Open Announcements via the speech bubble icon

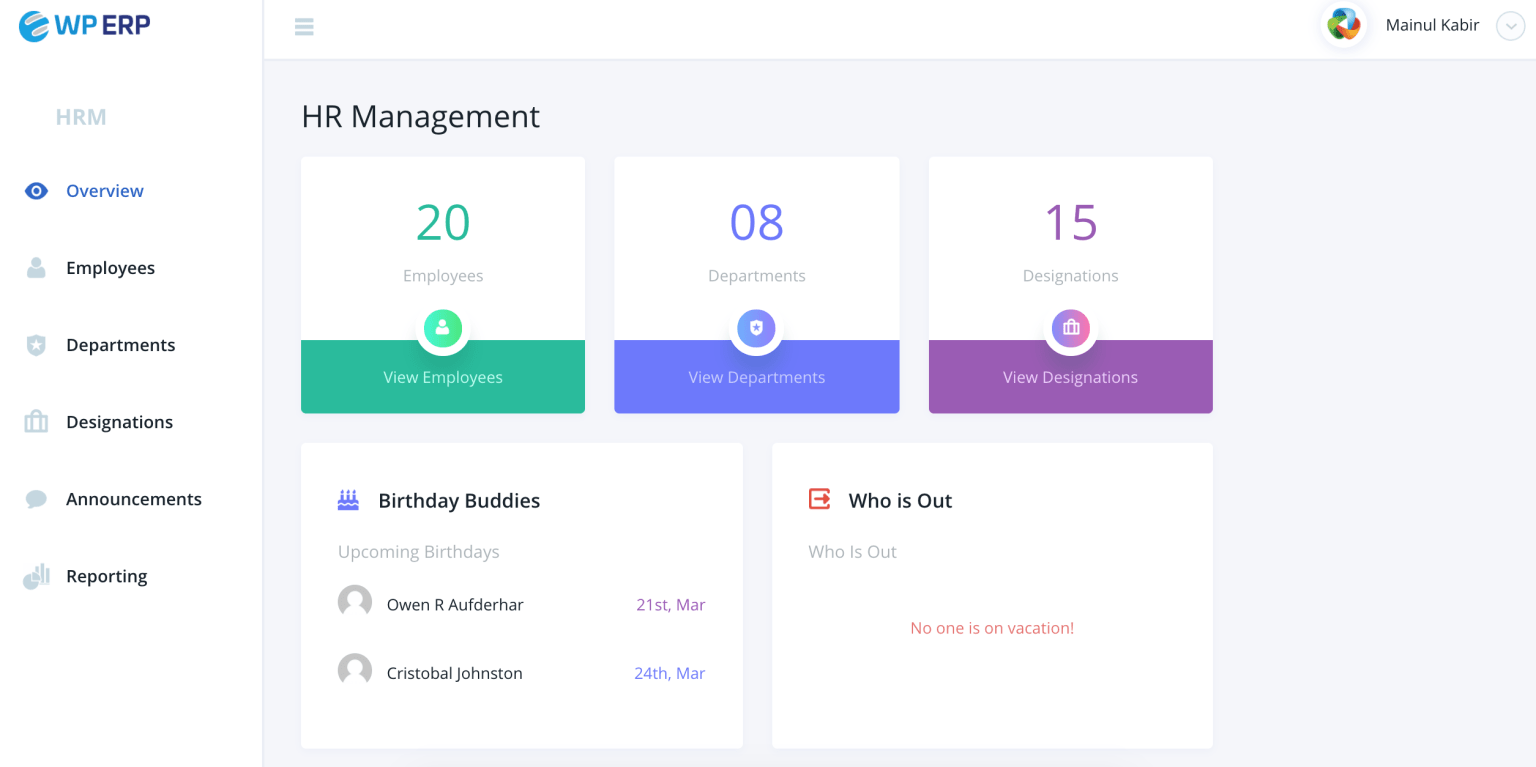pos(36,498)
